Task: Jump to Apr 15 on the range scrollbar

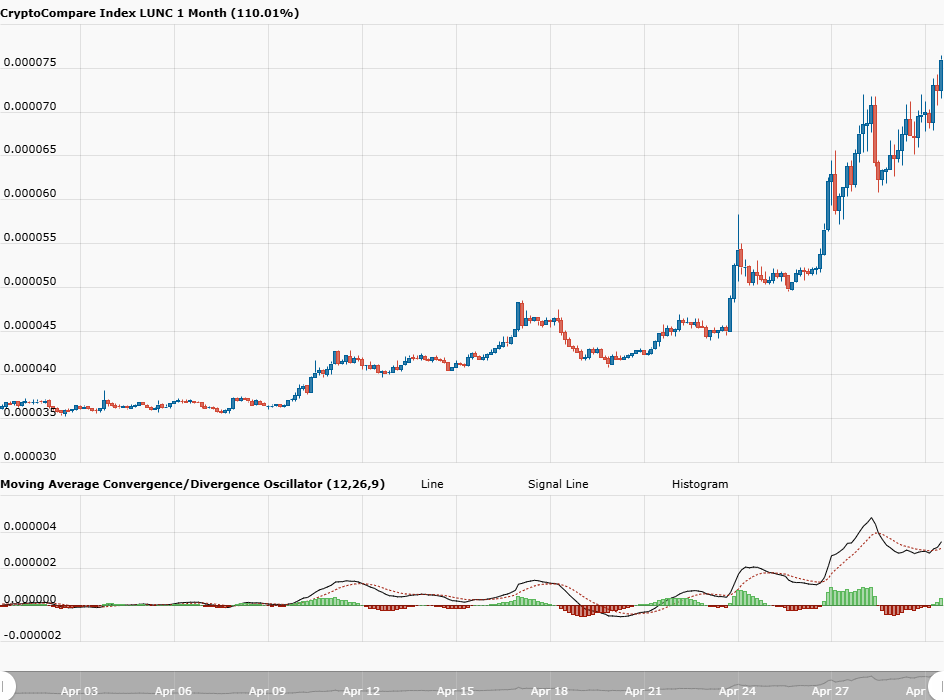Action: [x=455, y=691]
